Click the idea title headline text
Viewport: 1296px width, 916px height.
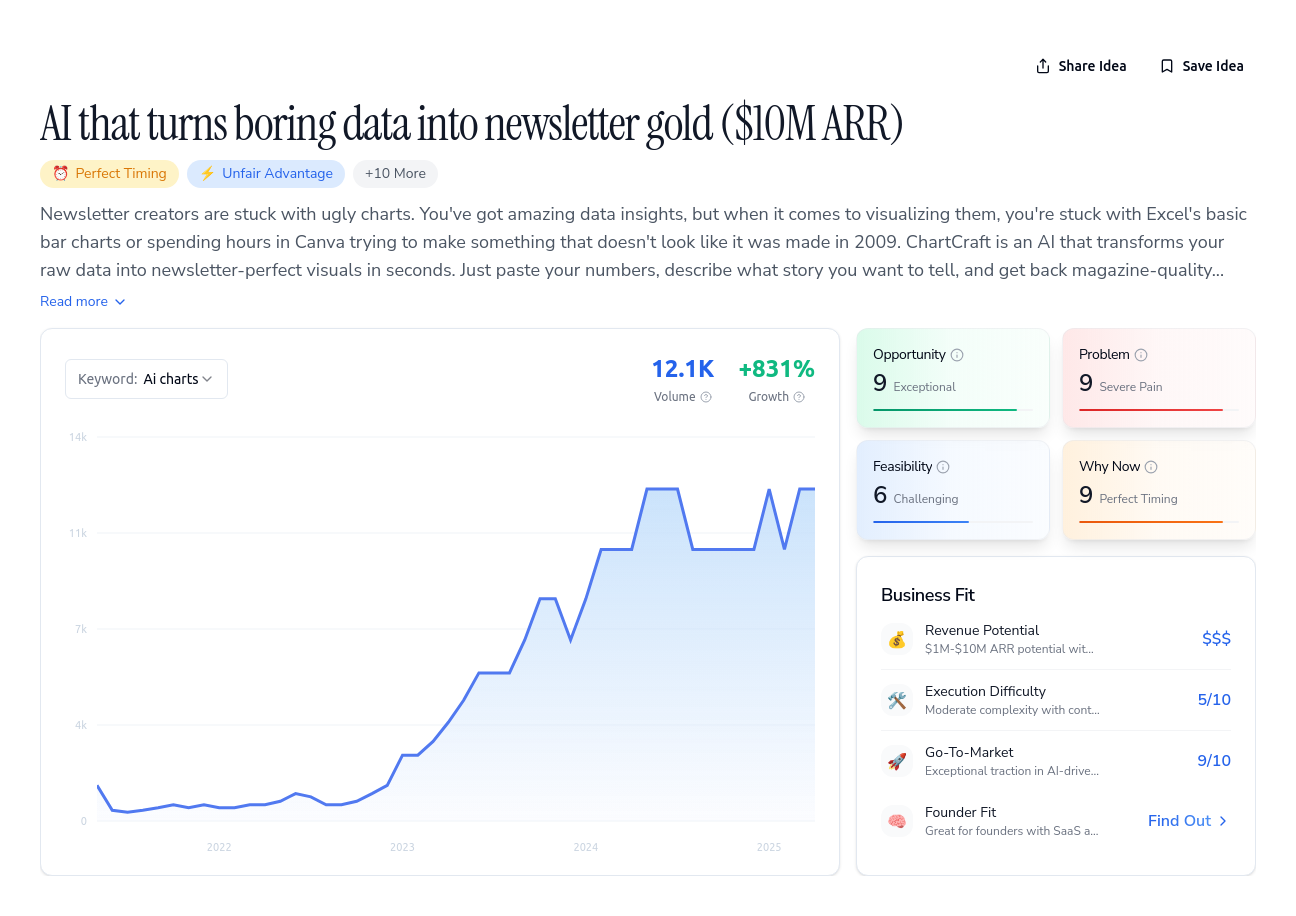(x=472, y=124)
